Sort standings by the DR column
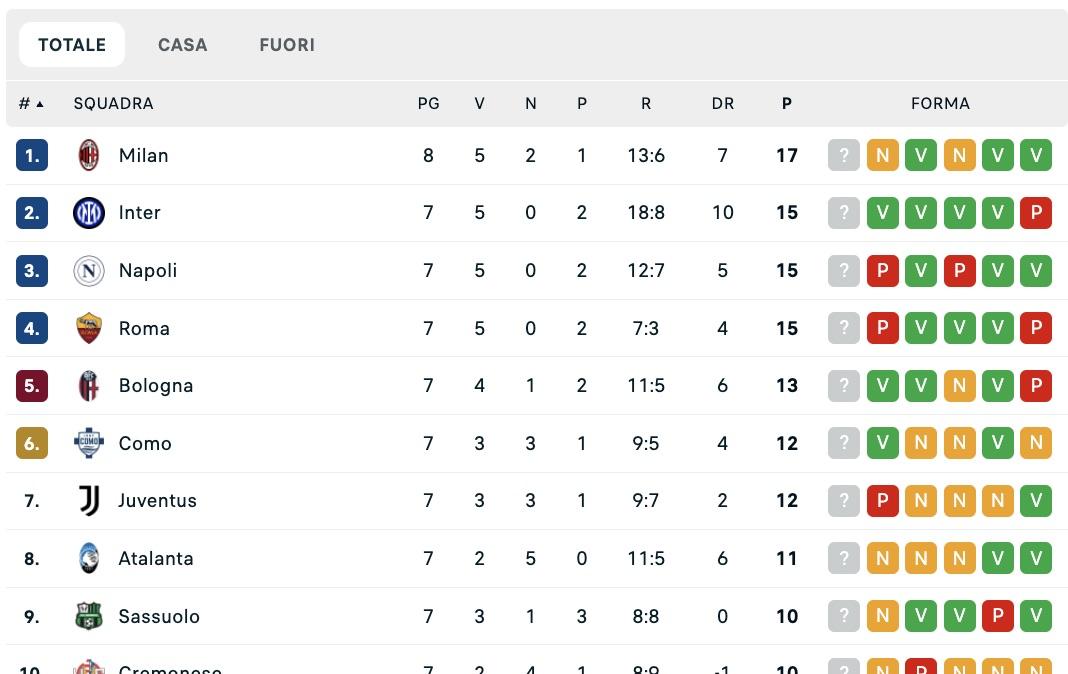 (722, 104)
